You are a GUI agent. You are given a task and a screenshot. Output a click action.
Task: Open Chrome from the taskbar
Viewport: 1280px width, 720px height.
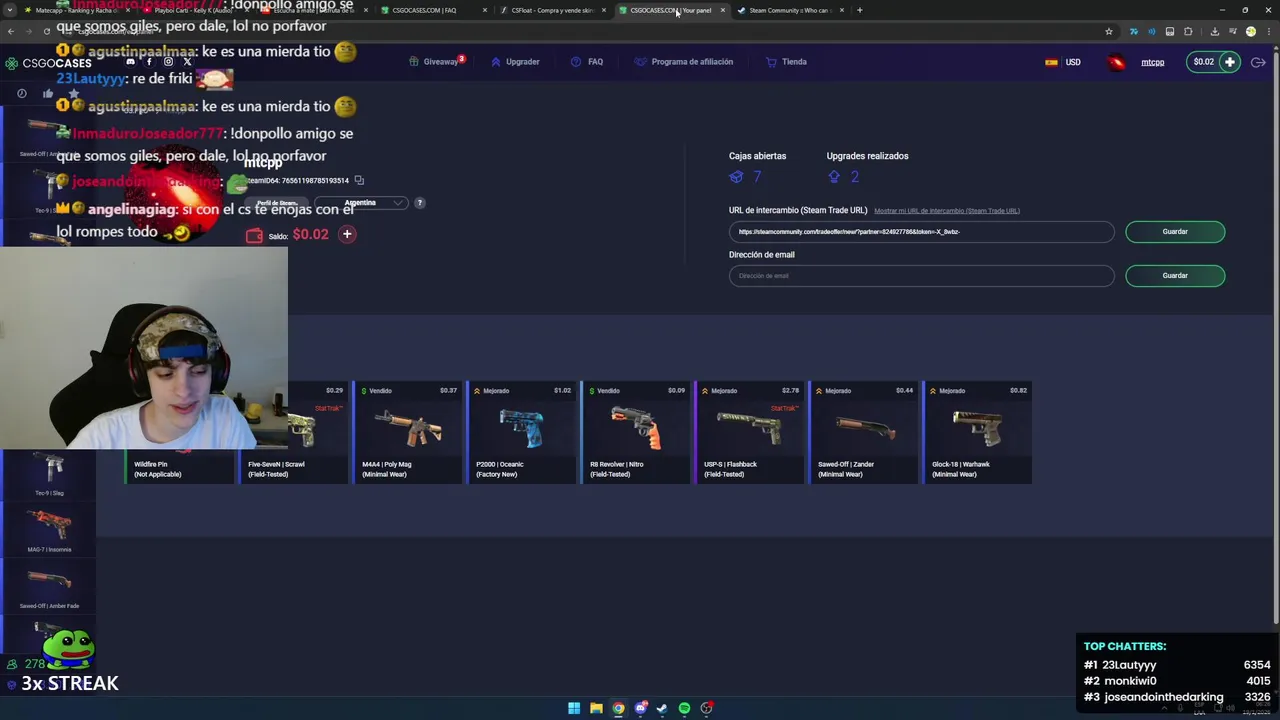click(618, 708)
